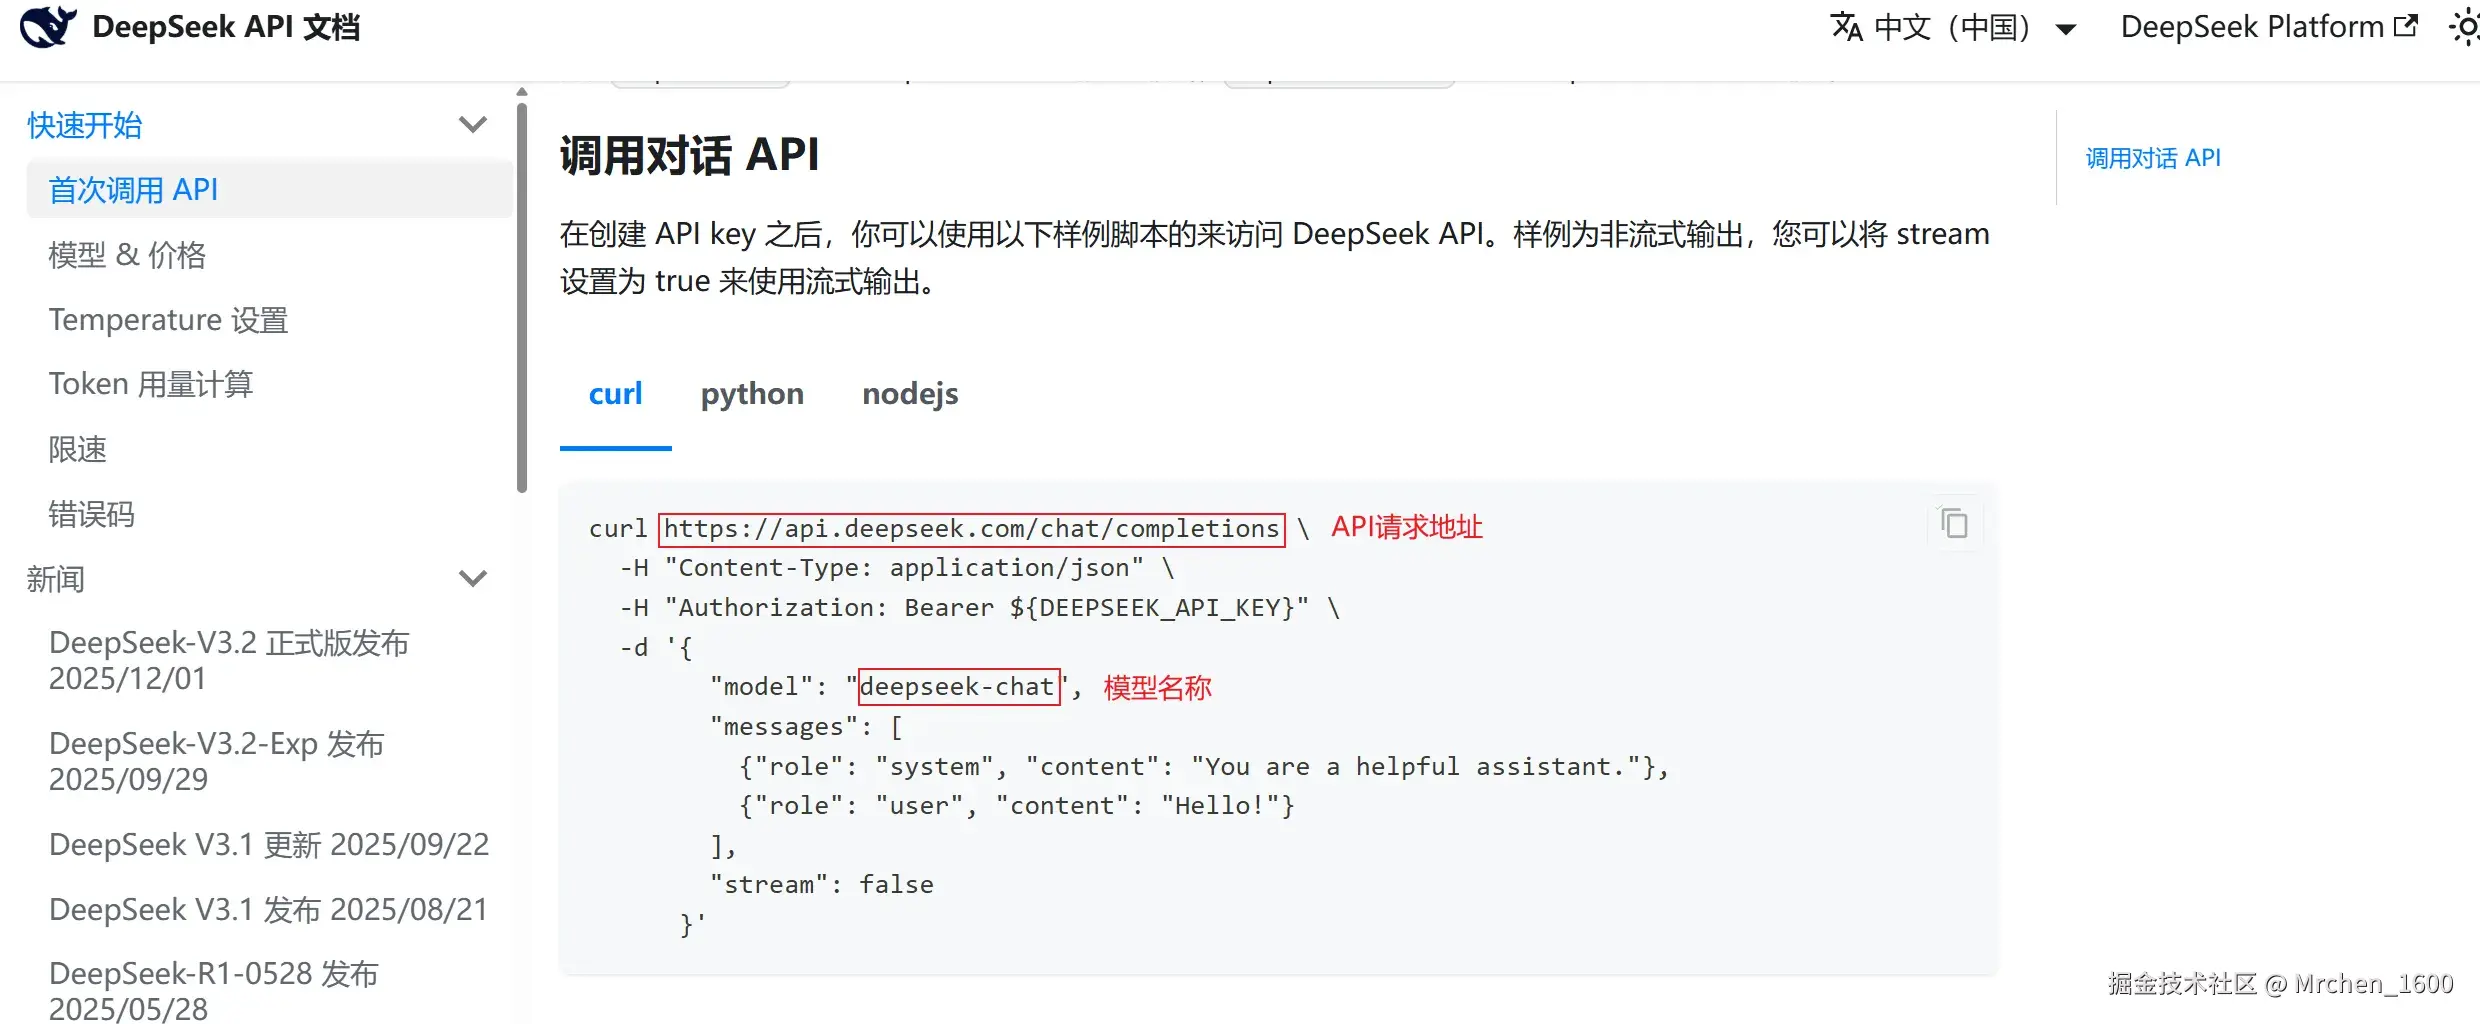
Task: Open the Token 用量计算 page
Action: pyautogui.click(x=151, y=384)
